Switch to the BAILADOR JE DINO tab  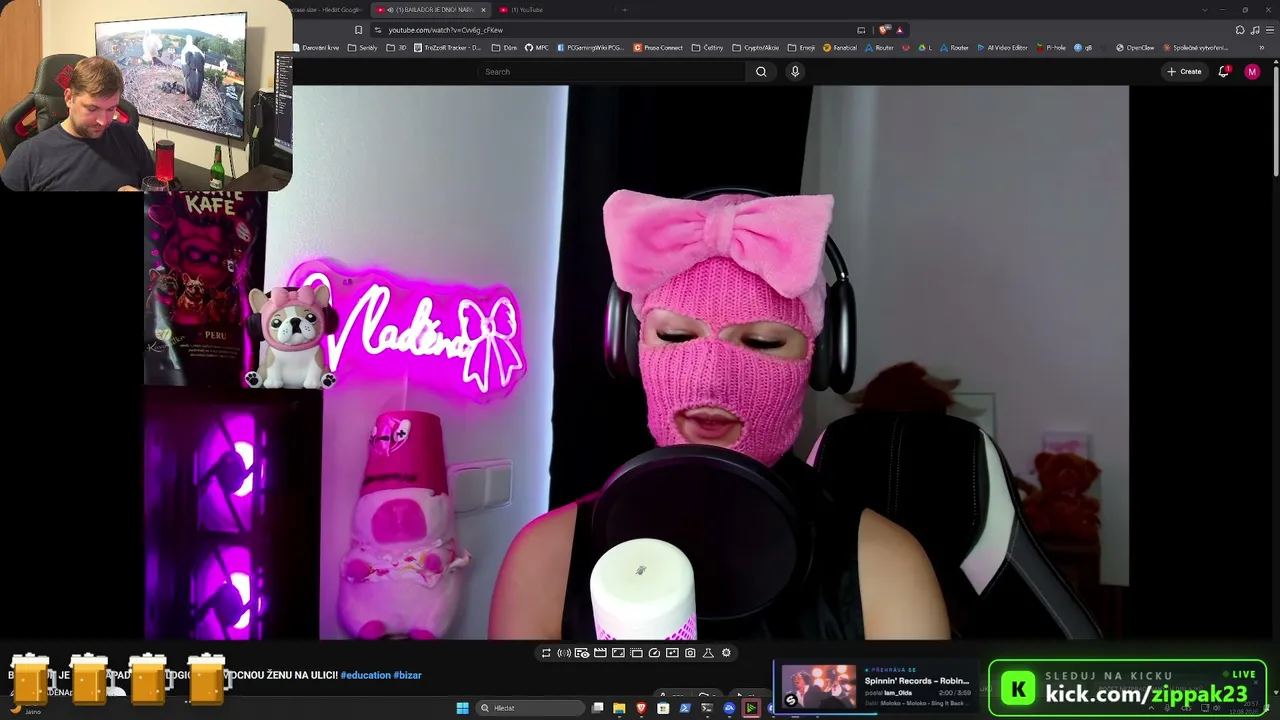(430, 10)
